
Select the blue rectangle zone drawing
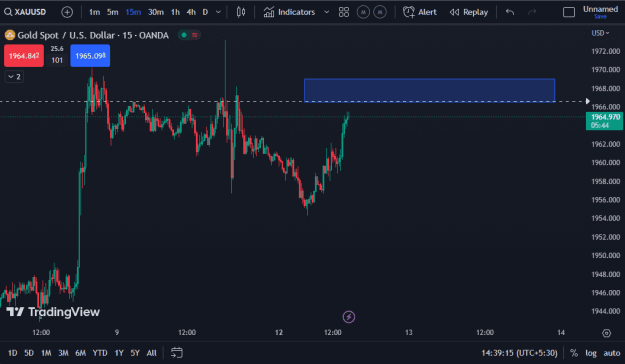(x=429, y=90)
